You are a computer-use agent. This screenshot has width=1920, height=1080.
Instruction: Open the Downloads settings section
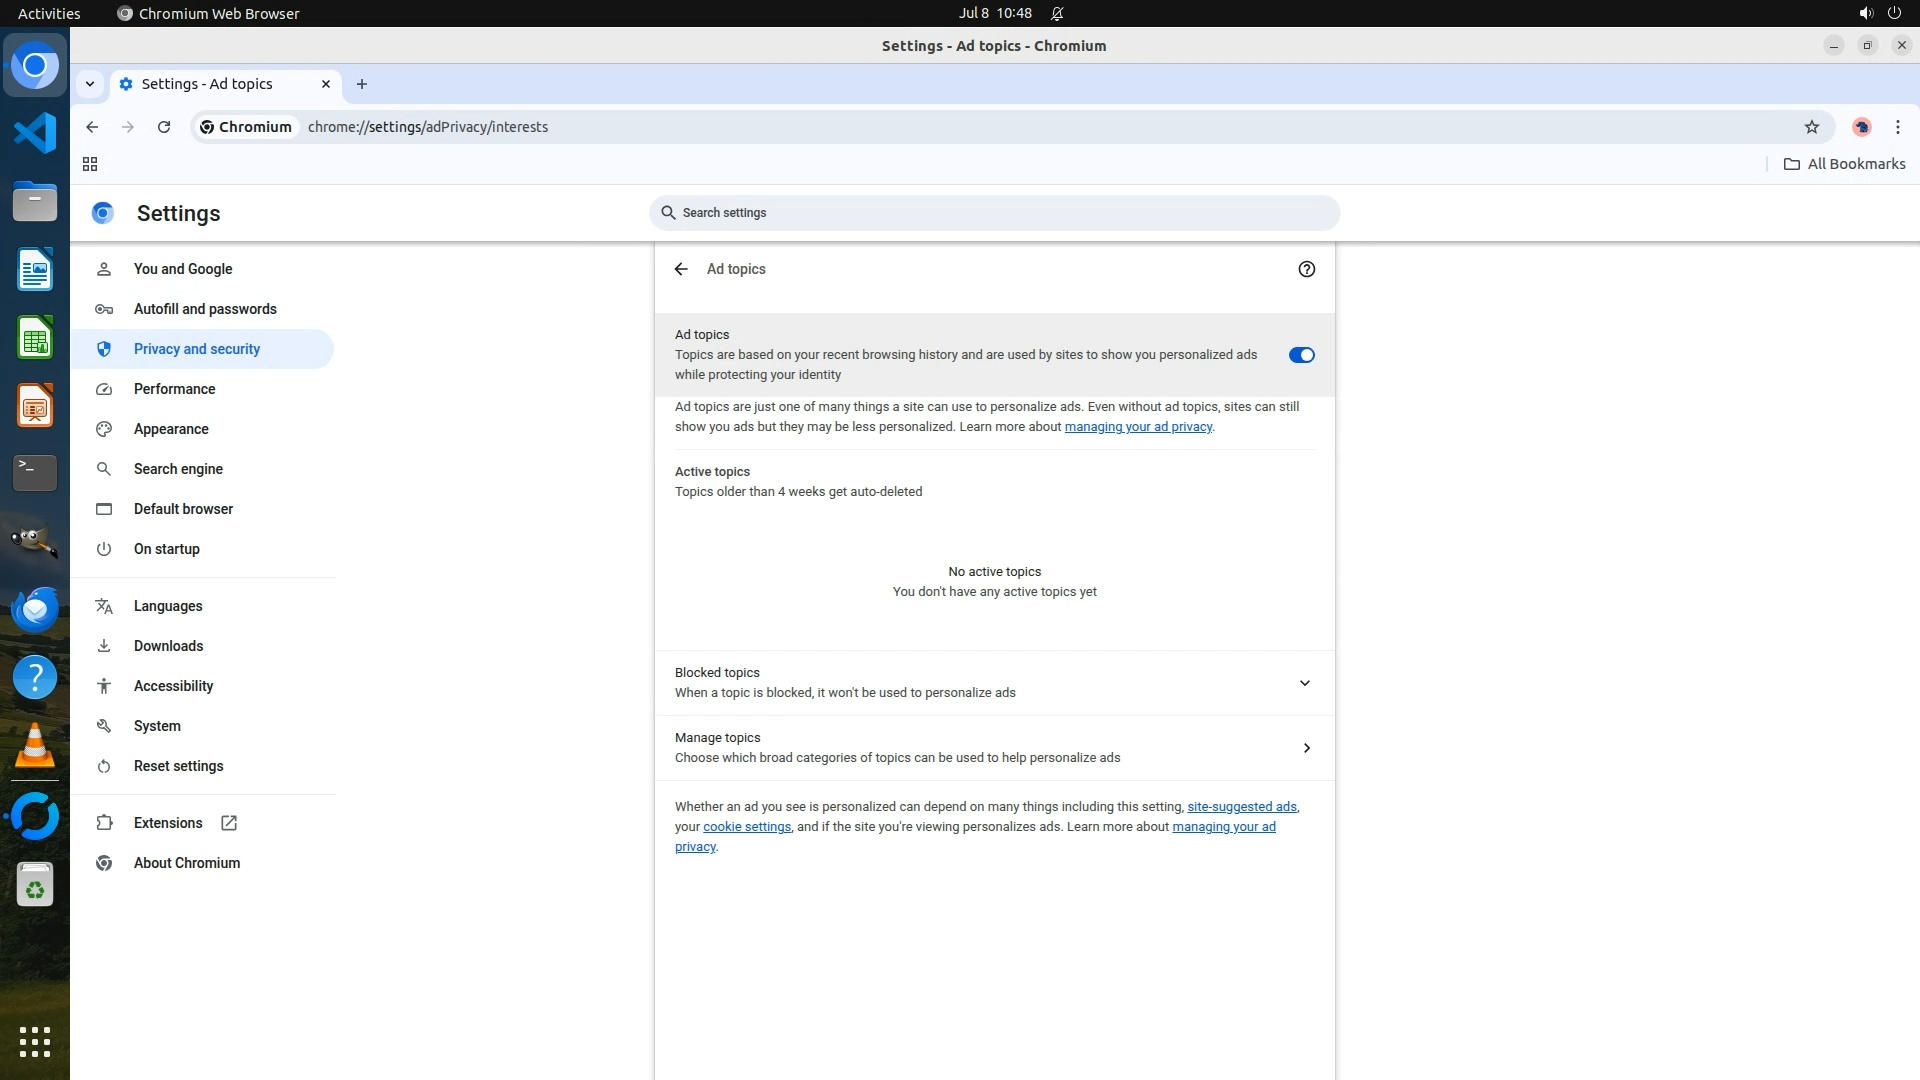tap(168, 646)
